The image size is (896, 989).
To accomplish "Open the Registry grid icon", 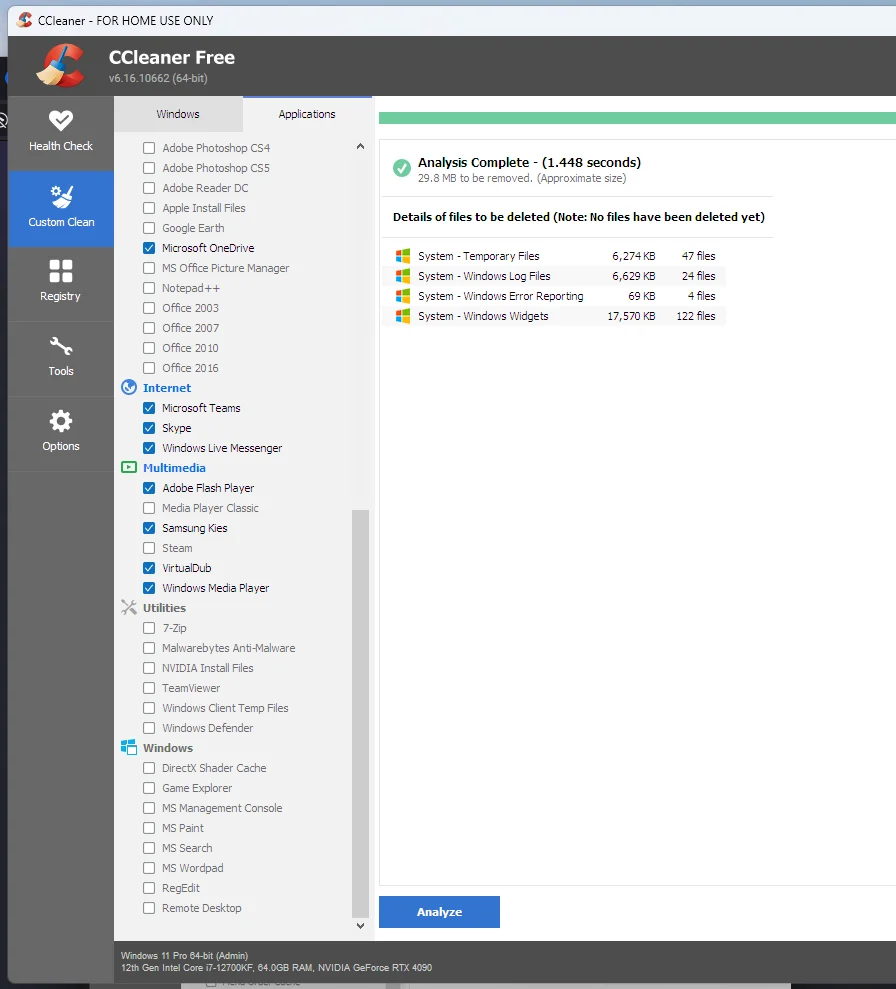I will click(61, 271).
